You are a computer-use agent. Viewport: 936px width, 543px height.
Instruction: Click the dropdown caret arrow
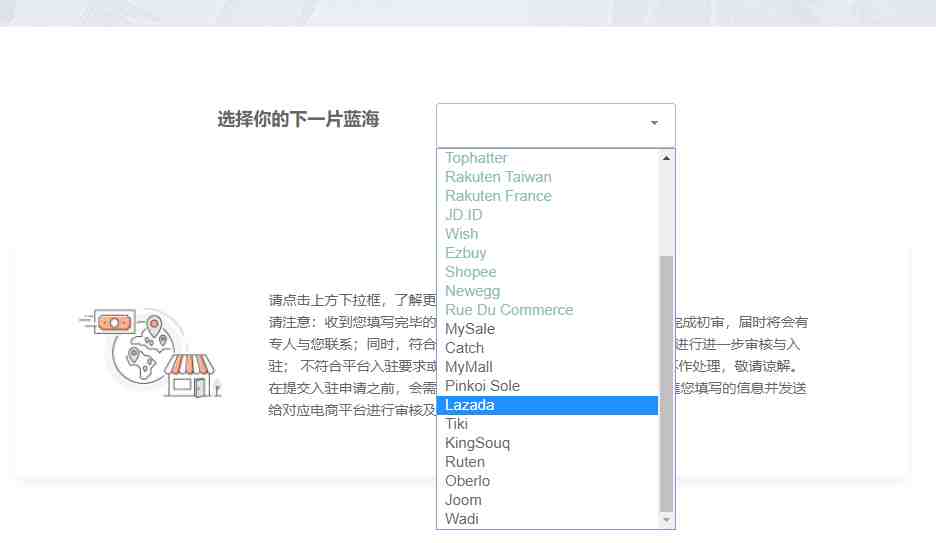(x=654, y=123)
